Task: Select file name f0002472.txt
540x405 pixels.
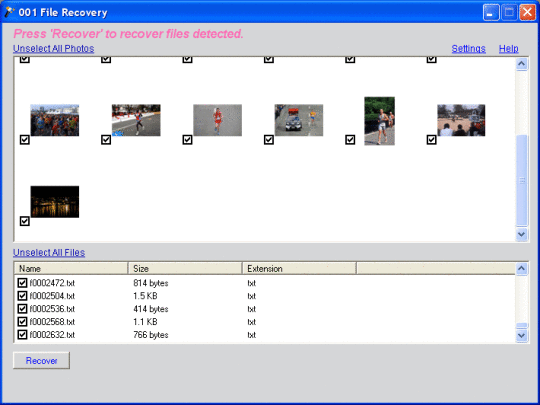Action: [52, 283]
